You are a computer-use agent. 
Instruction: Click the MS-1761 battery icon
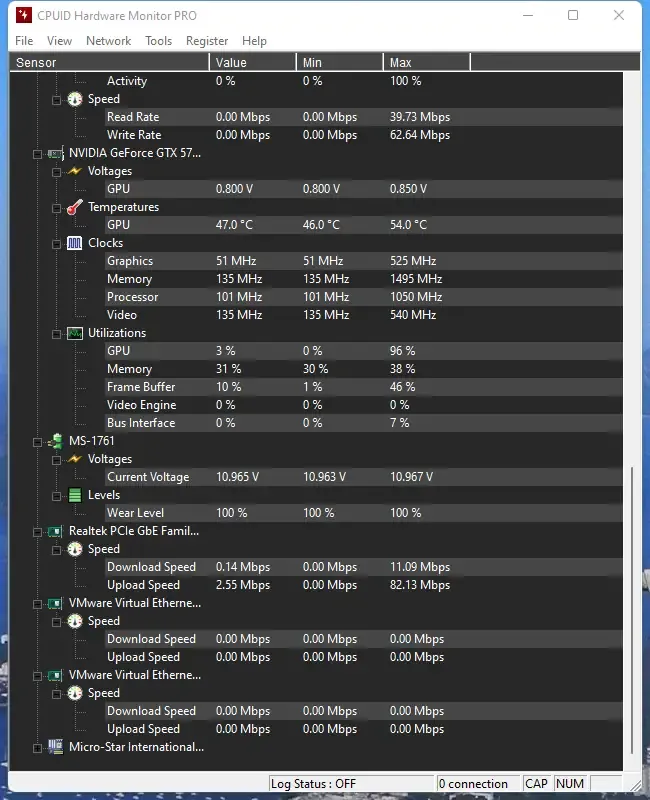(56, 441)
